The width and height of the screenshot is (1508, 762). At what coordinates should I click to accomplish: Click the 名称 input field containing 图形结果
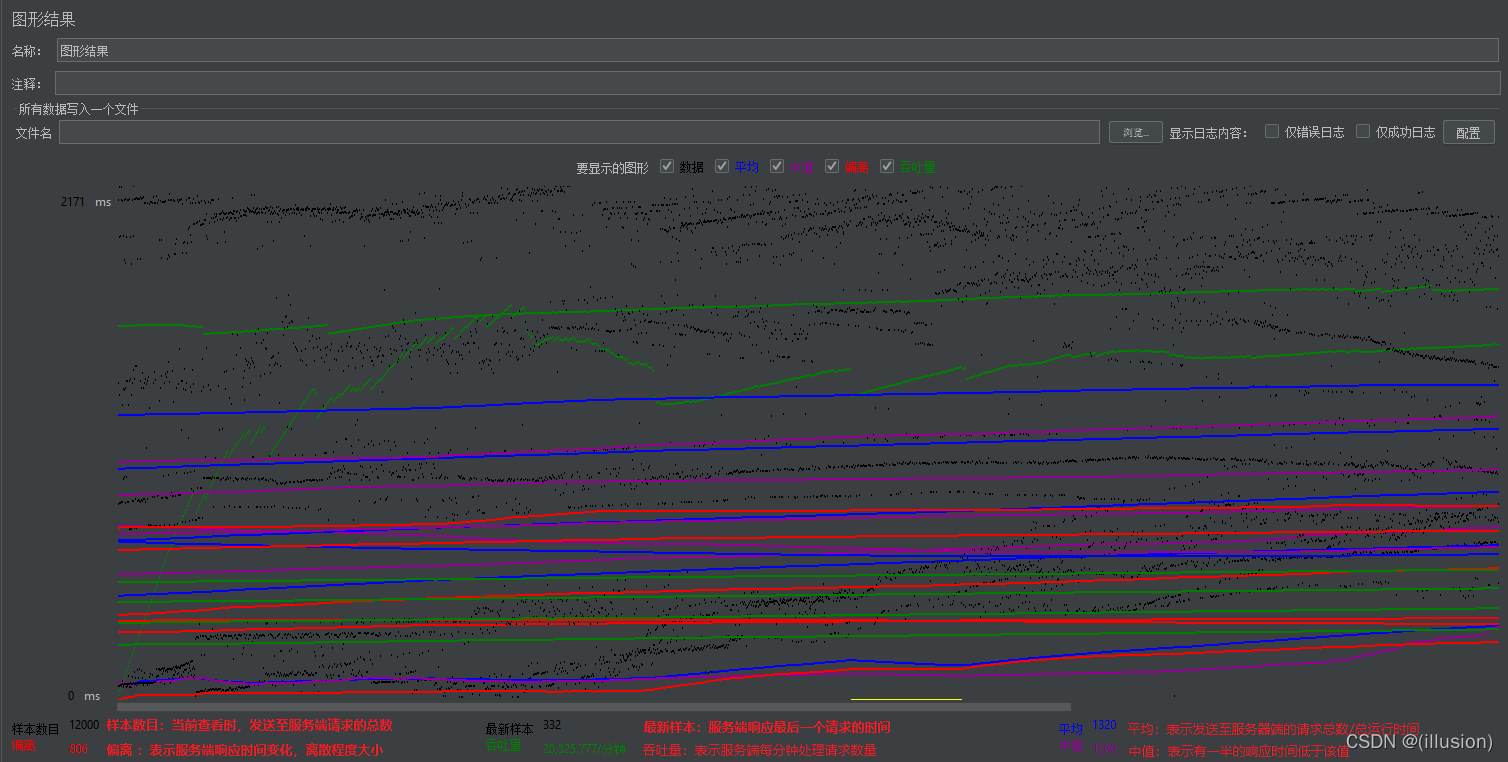pos(777,51)
